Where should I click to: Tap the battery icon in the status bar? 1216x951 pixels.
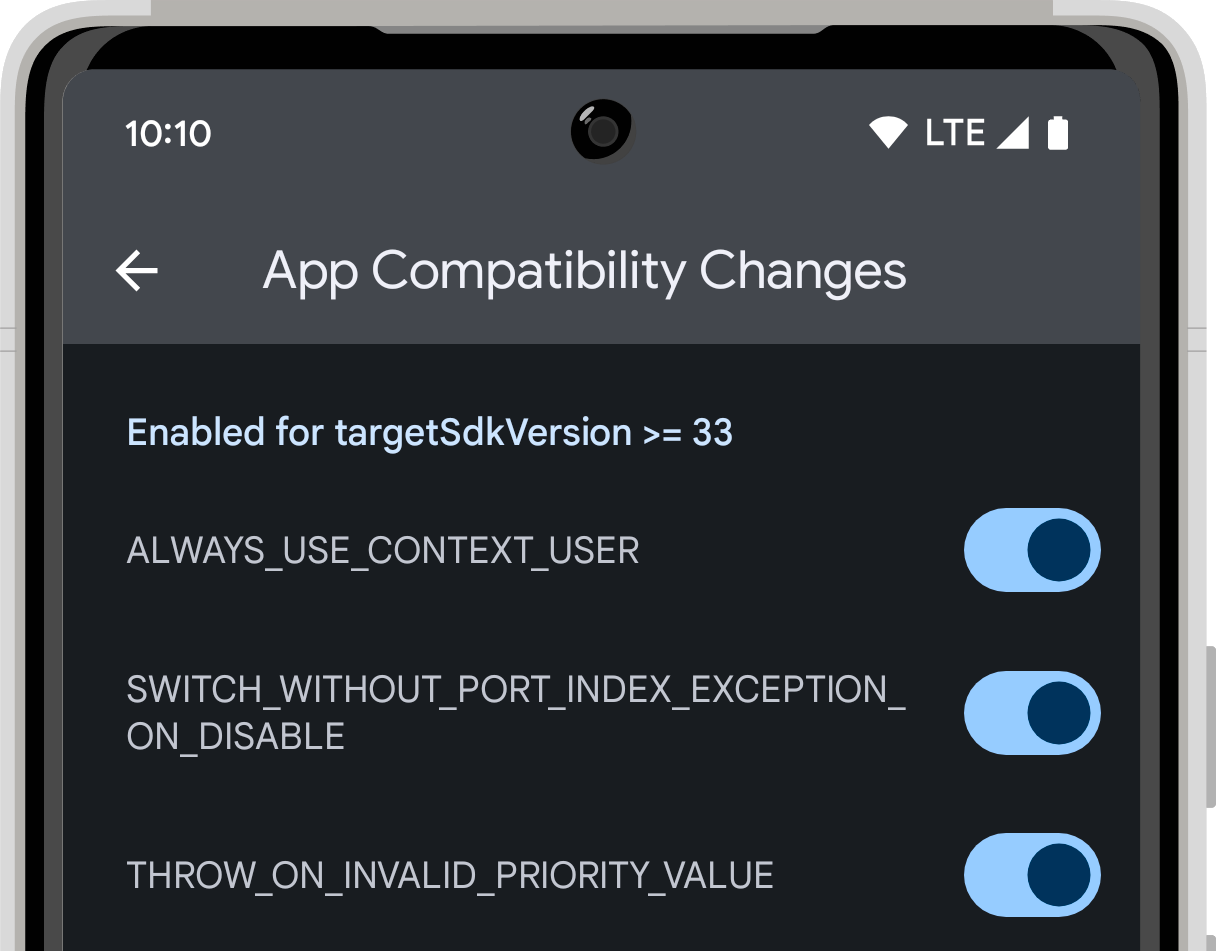pyautogui.click(x=1058, y=132)
